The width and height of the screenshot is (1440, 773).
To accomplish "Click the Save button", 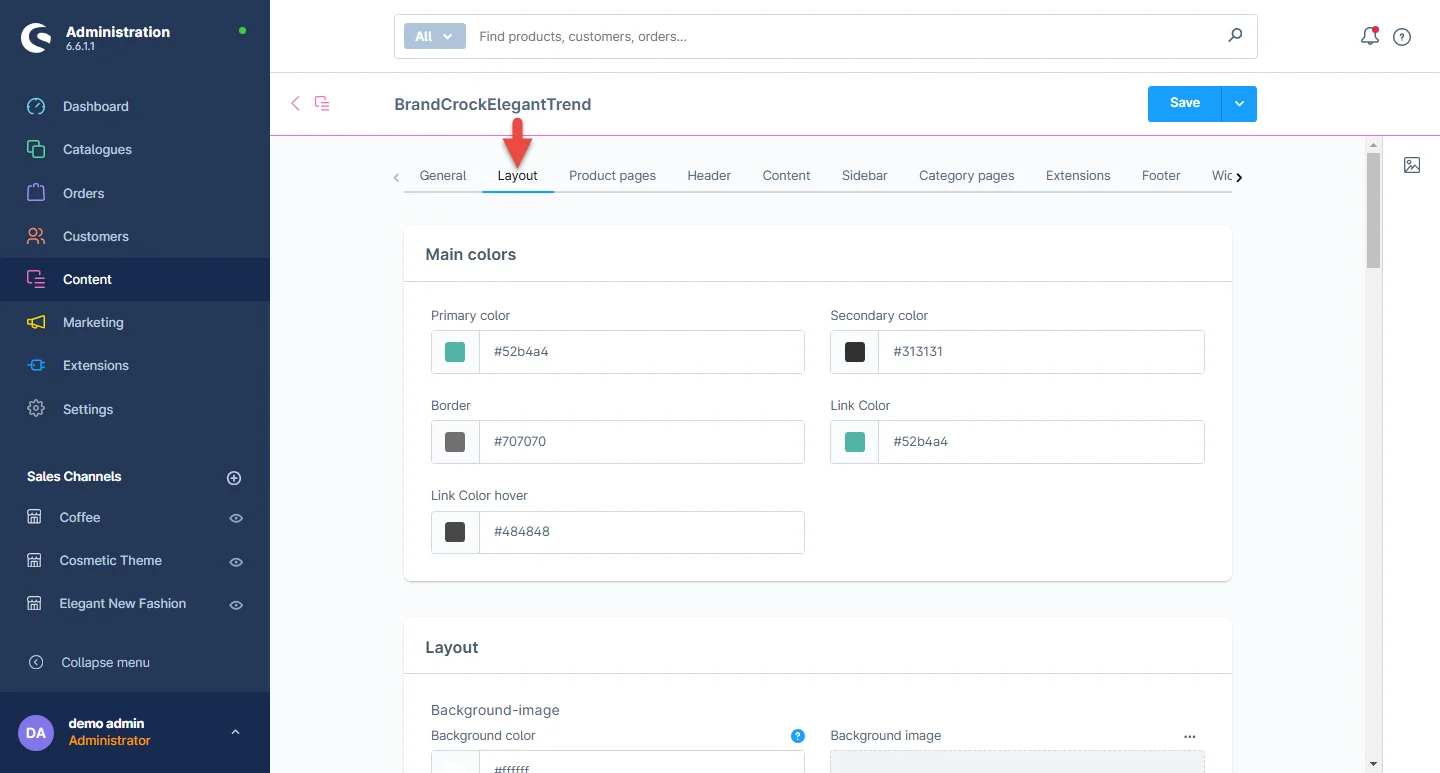I will pyautogui.click(x=1184, y=104).
